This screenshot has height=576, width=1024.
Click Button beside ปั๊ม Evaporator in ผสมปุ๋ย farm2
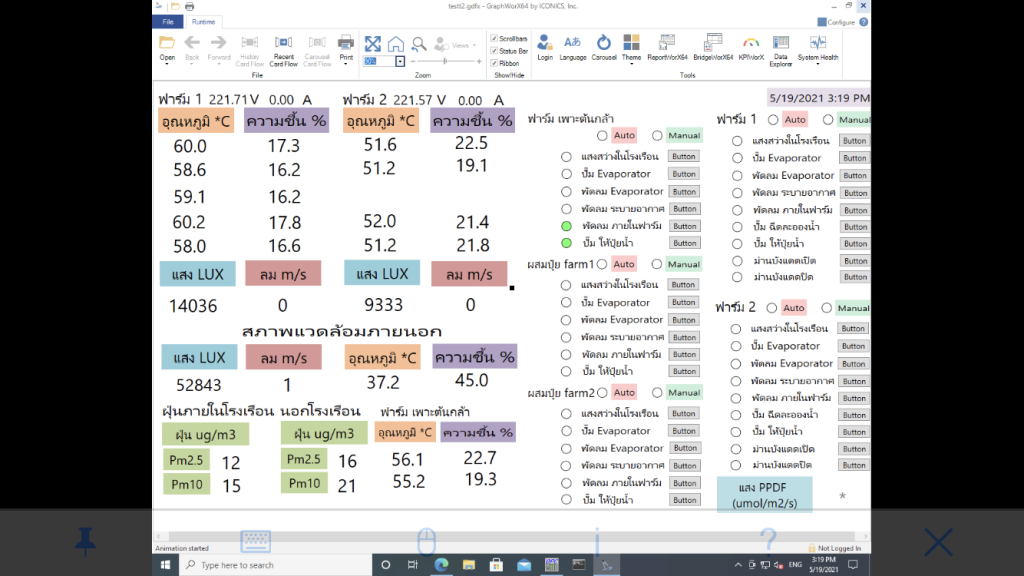(684, 431)
